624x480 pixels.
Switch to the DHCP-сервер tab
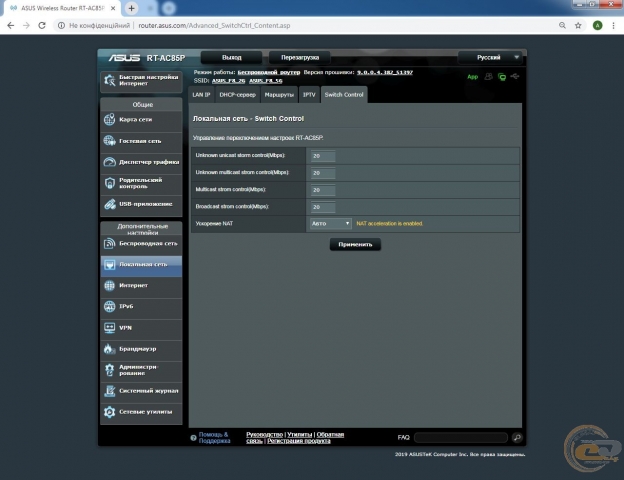click(237, 94)
